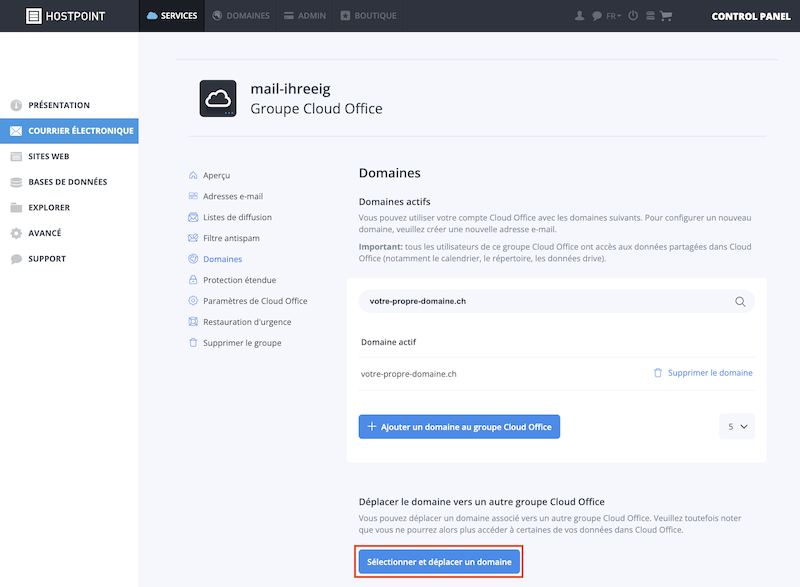
Task: Click the Cloud Office group icon
Action: [218, 98]
